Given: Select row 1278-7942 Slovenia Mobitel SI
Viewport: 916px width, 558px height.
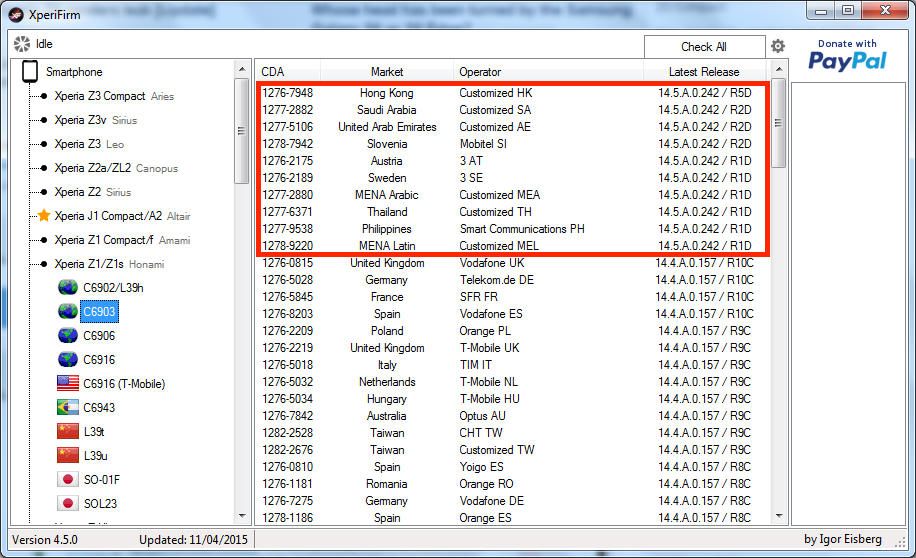Looking at the screenshot, I should coord(513,144).
